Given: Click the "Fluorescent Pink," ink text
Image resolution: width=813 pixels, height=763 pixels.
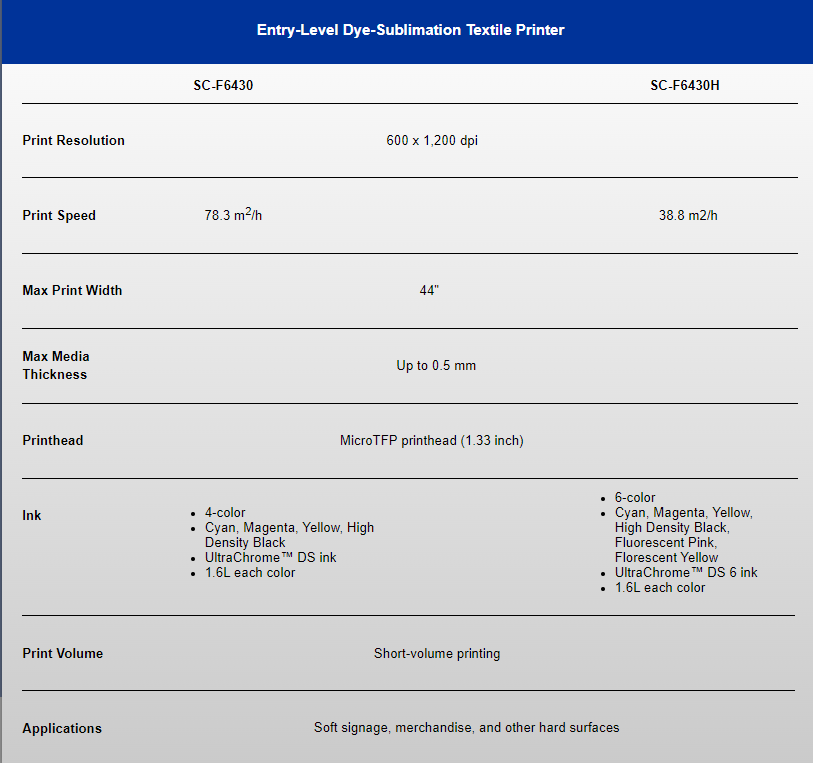Looking at the screenshot, I should (x=666, y=542).
